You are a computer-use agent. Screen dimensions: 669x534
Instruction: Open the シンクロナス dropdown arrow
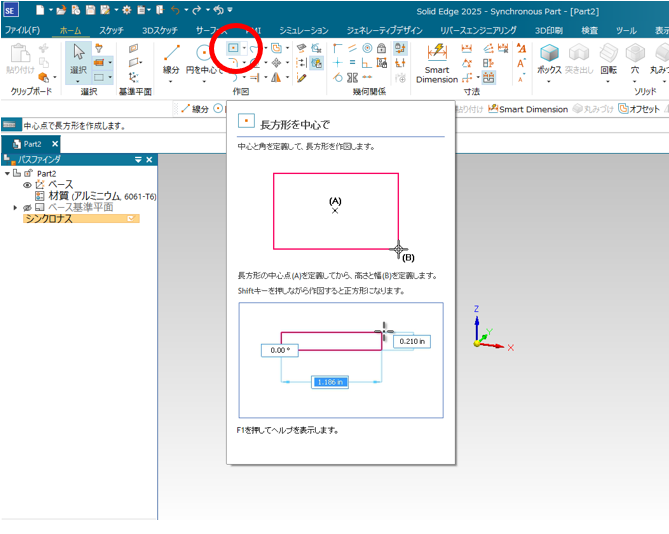pyautogui.click(x=131, y=218)
